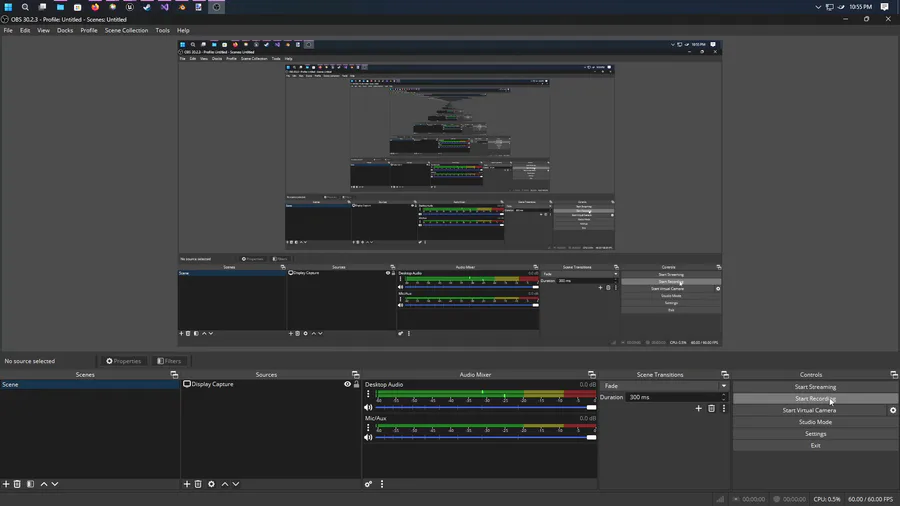Show hidden system tray icons chevron
This screenshot has height=506, width=900.
[818, 7]
